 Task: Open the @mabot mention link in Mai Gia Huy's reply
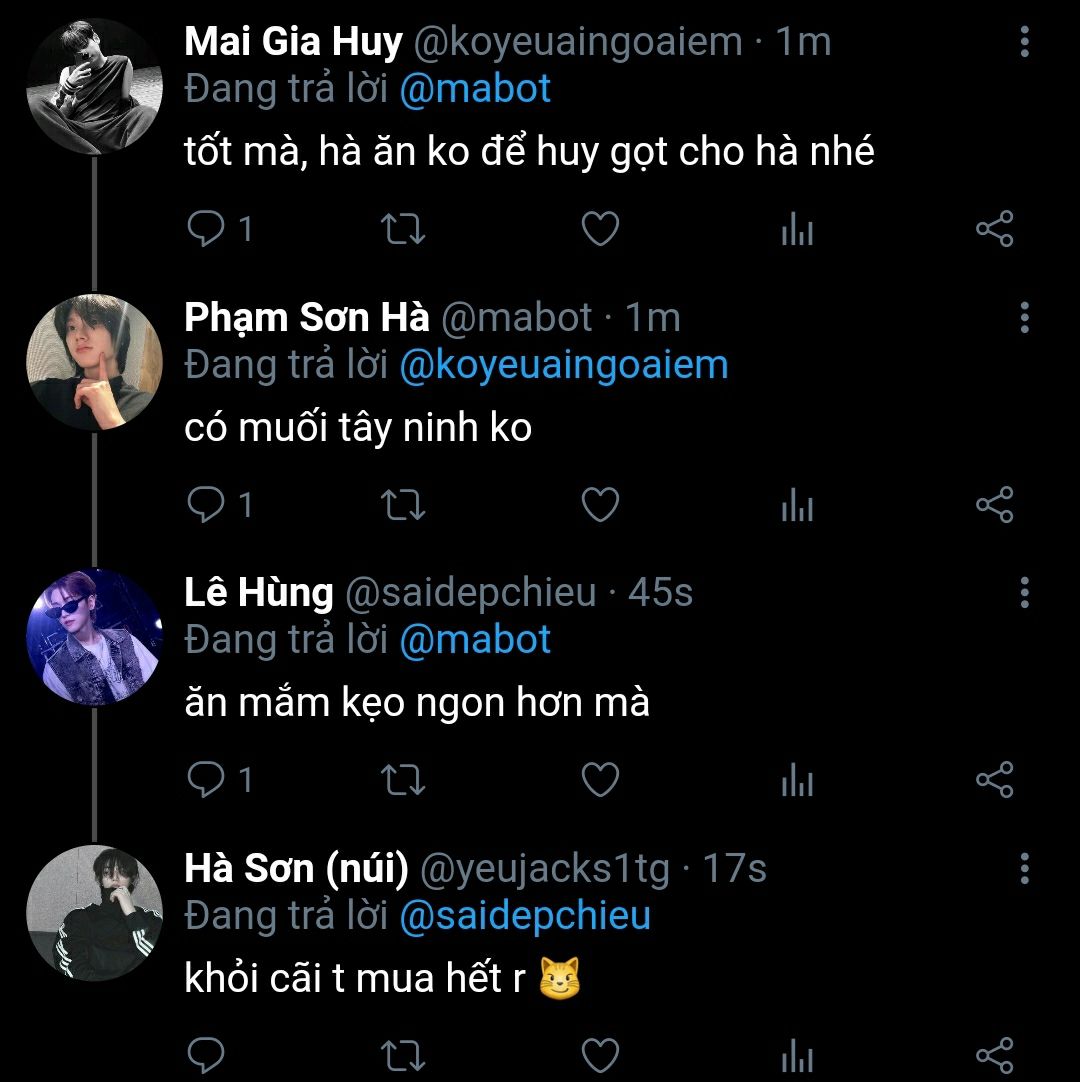475,90
